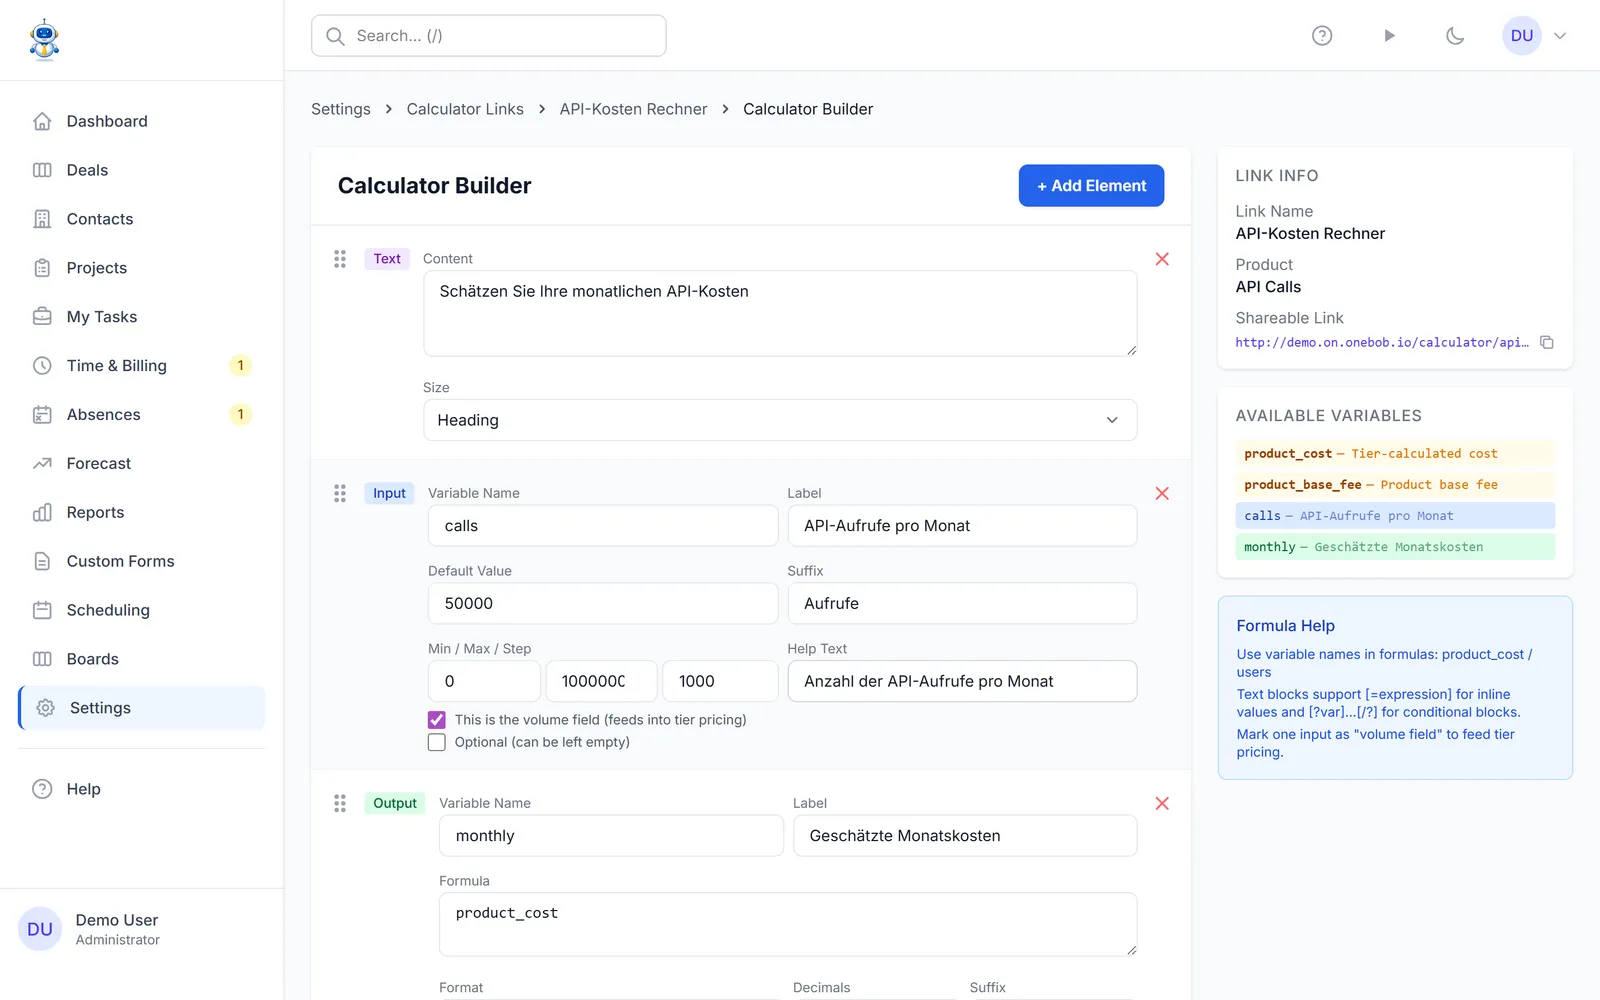Edit the Variable Name field 'calls'
Image resolution: width=1600 pixels, height=1000 pixels.
click(603, 526)
